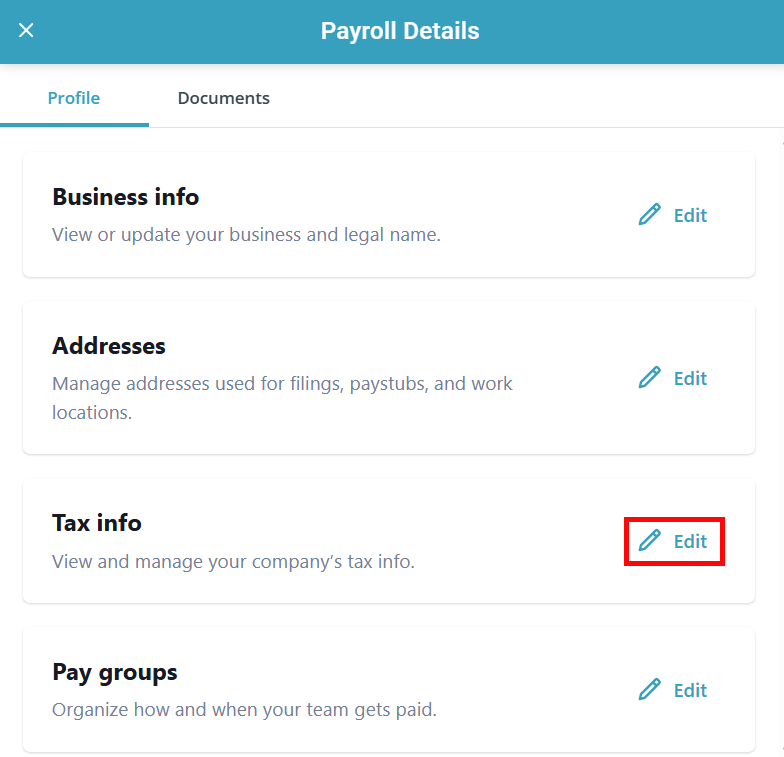Select the Tax info card heading
Screen dimensions: 784x757
(97, 523)
